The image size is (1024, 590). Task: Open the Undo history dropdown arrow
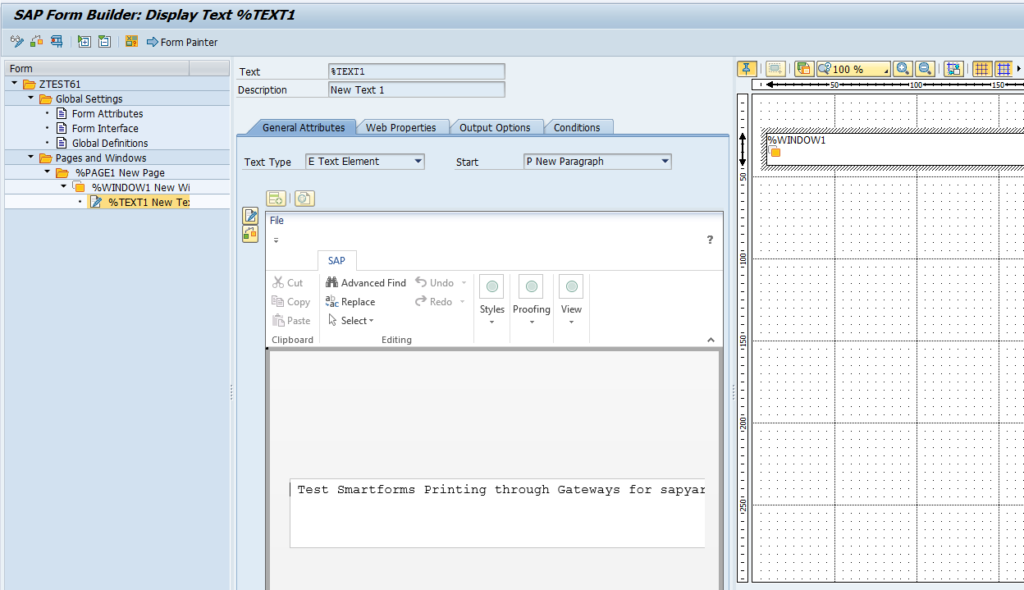coord(464,283)
